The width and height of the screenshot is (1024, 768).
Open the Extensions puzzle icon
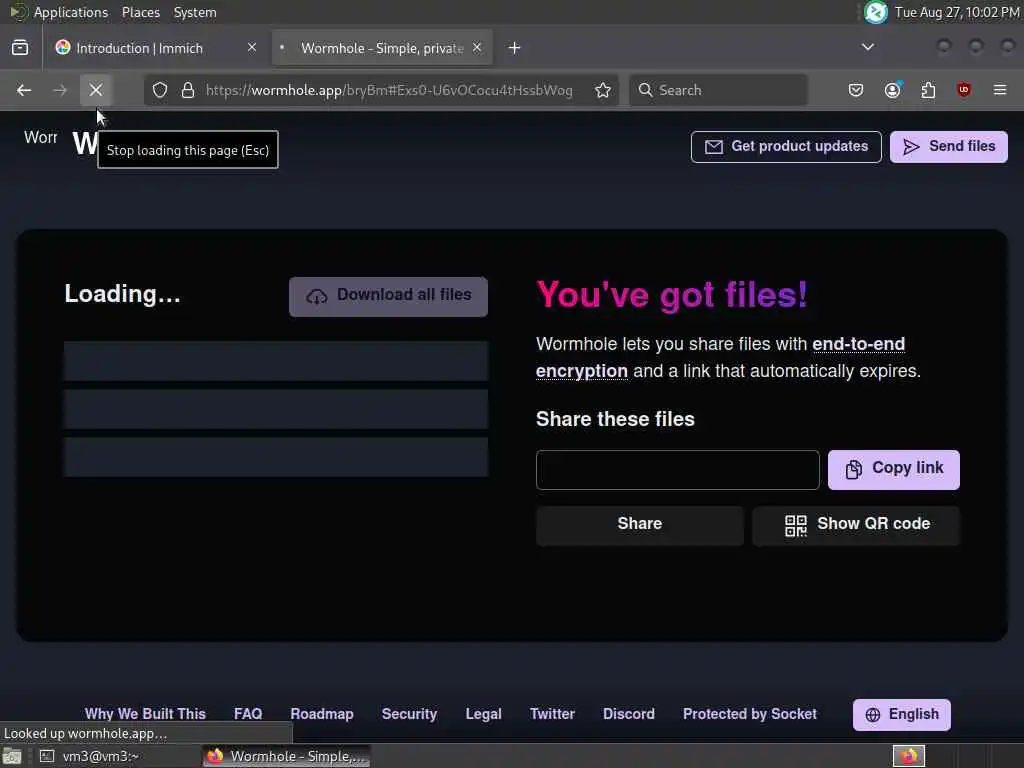pyautogui.click(x=928, y=90)
